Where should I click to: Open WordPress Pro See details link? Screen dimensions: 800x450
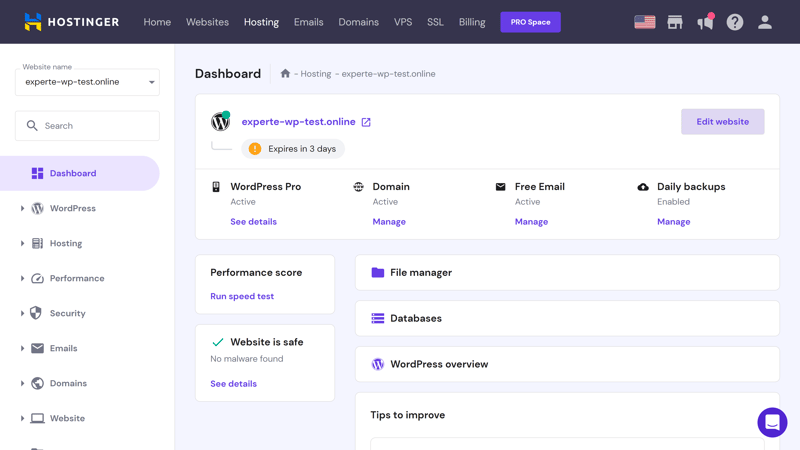pos(254,221)
